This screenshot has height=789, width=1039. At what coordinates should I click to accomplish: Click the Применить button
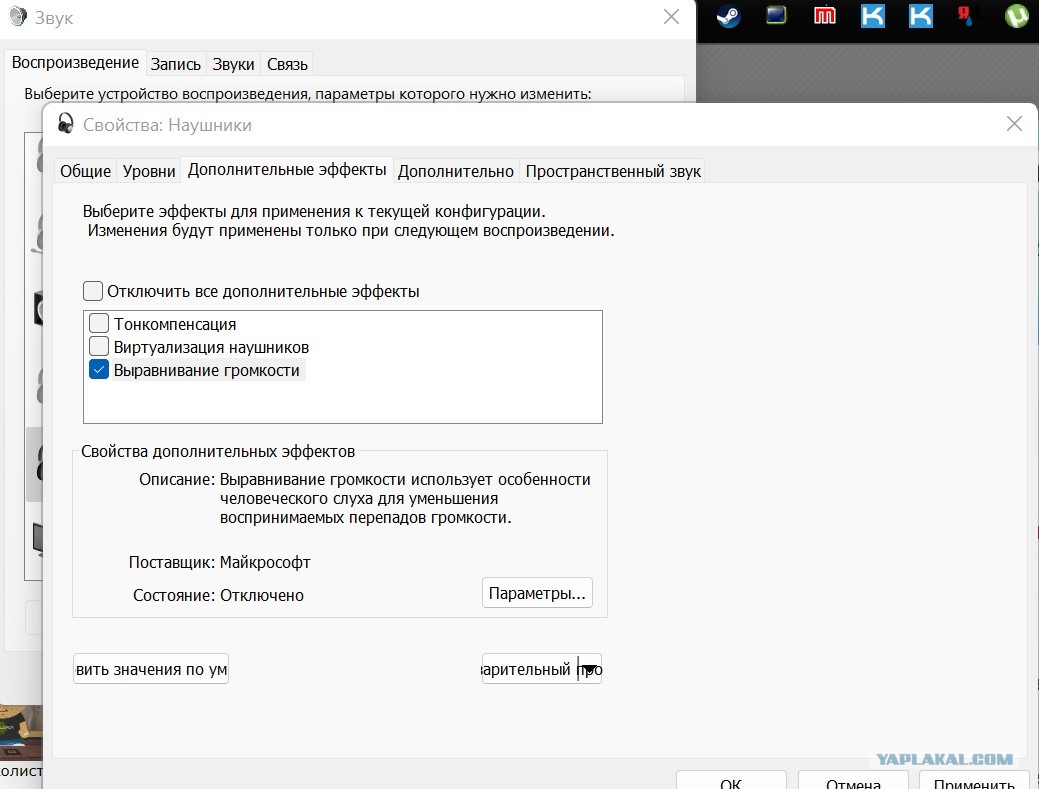pos(975,782)
